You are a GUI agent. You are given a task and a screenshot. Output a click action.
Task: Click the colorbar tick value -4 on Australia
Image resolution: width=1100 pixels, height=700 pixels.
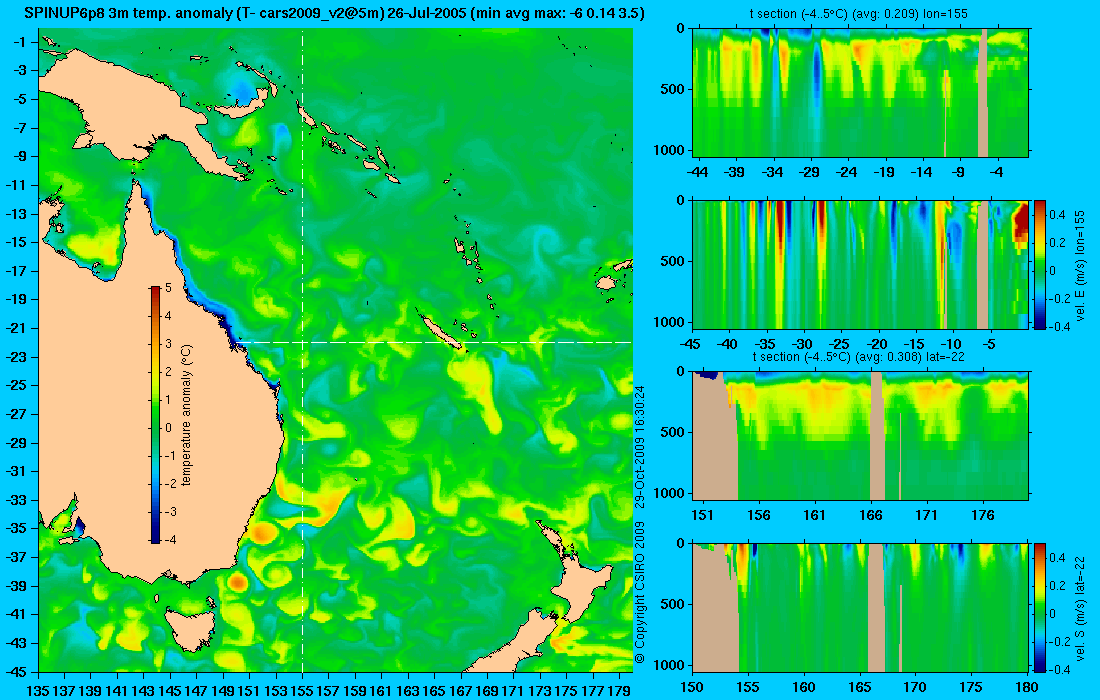click(170, 539)
